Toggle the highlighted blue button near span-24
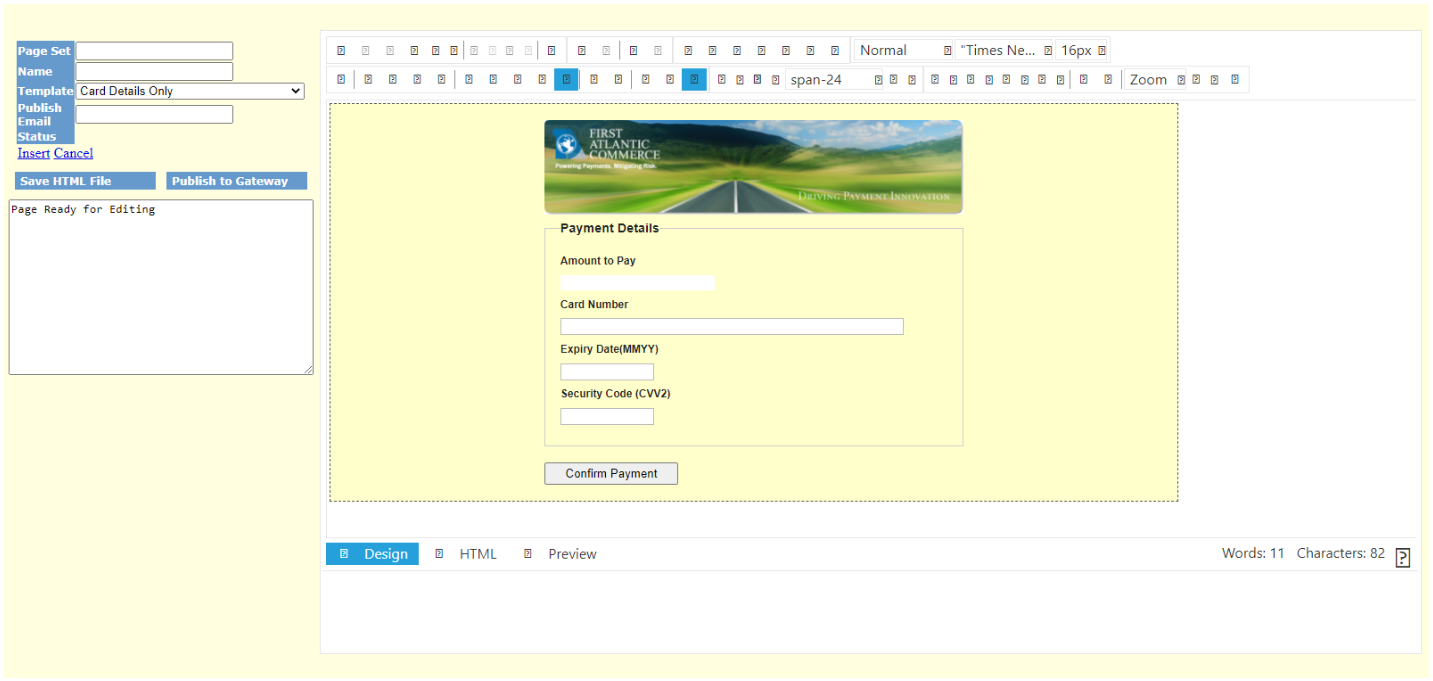 (694, 79)
